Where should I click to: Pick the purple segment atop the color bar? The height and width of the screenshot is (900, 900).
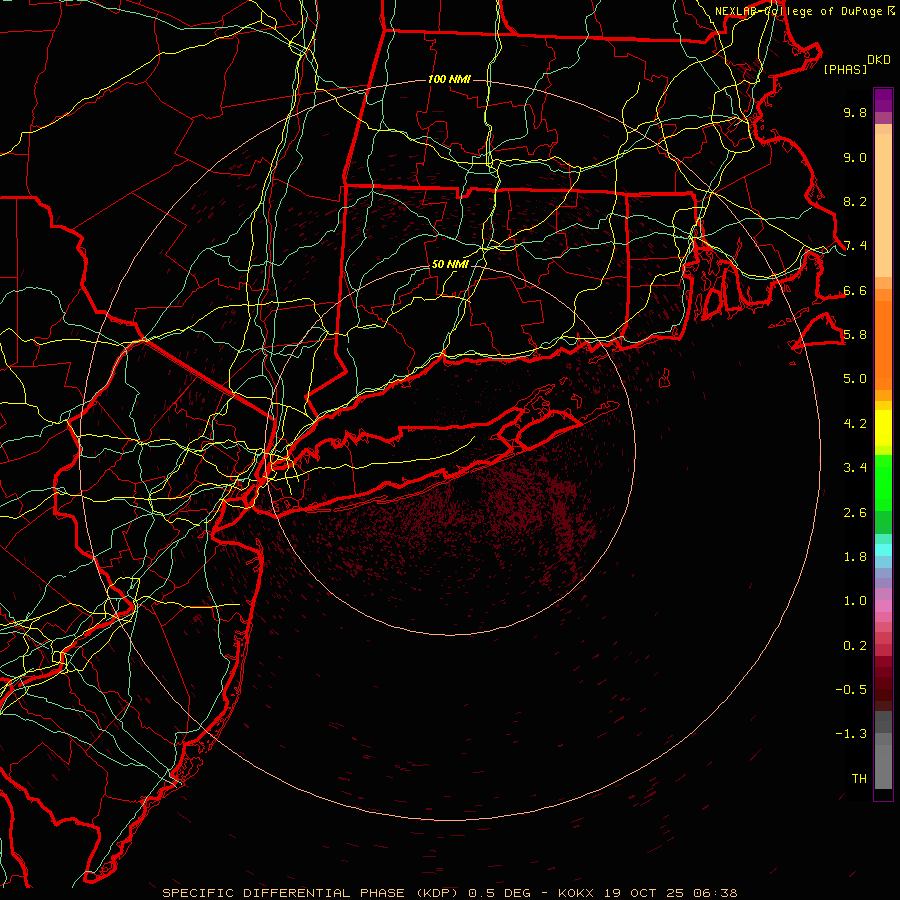click(883, 100)
